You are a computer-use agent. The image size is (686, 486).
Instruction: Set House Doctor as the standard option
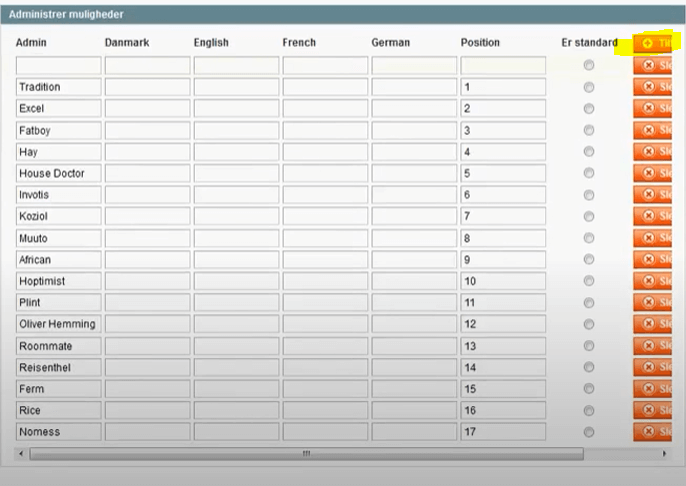tap(589, 173)
